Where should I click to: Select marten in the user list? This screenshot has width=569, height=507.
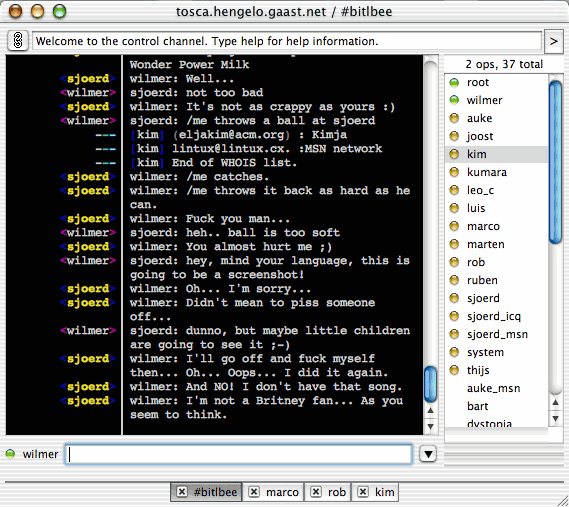tap(496, 244)
